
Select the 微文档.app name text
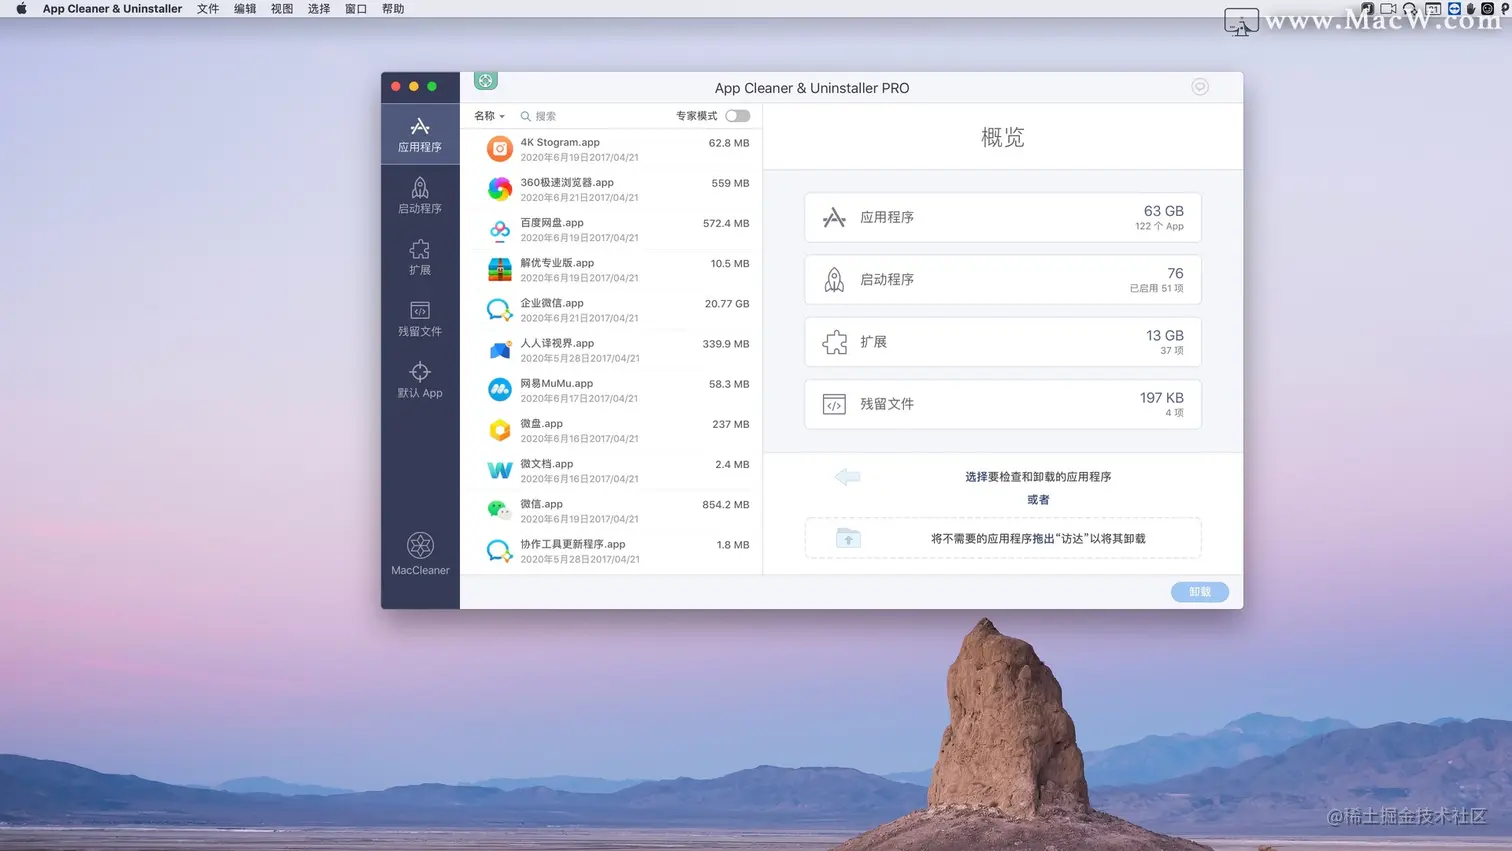(x=547, y=464)
